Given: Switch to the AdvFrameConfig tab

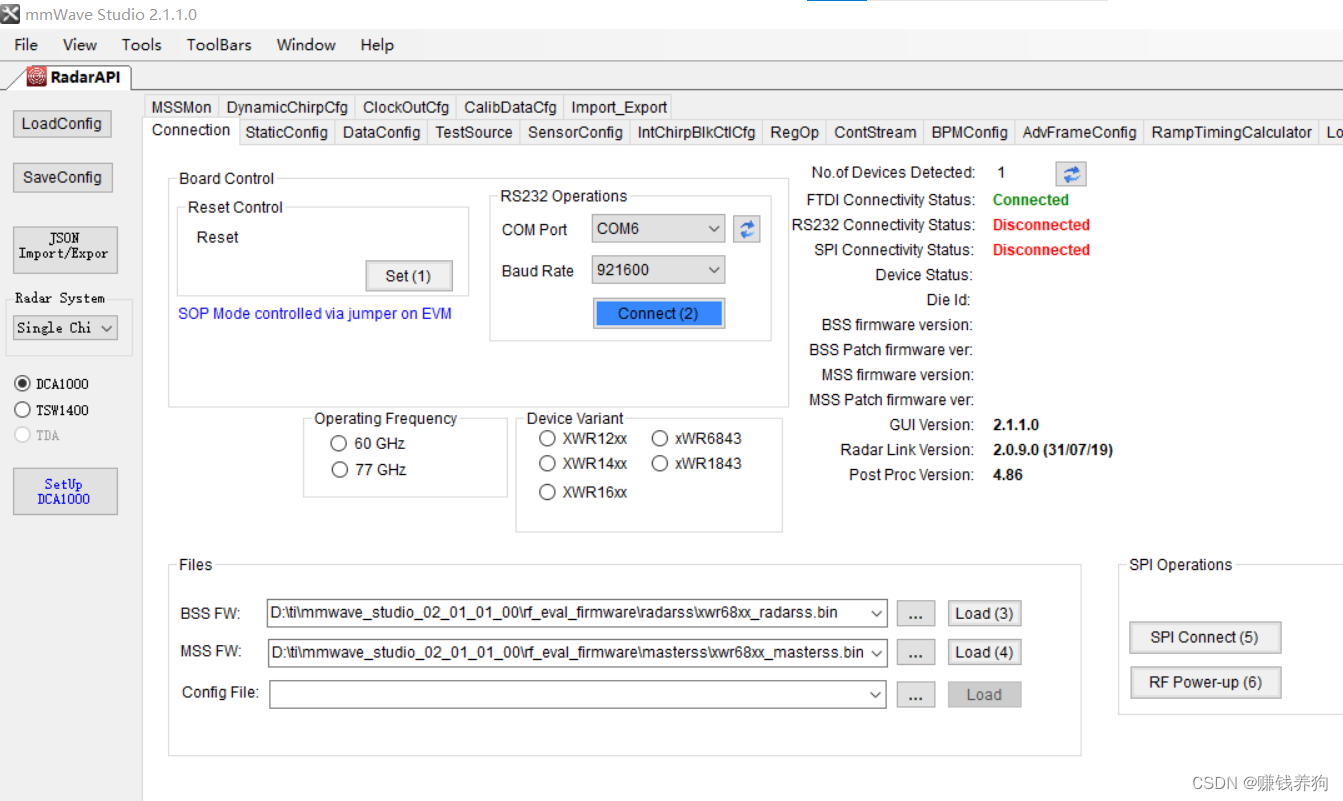Looking at the screenshot, I should [x=1079, y=132].
